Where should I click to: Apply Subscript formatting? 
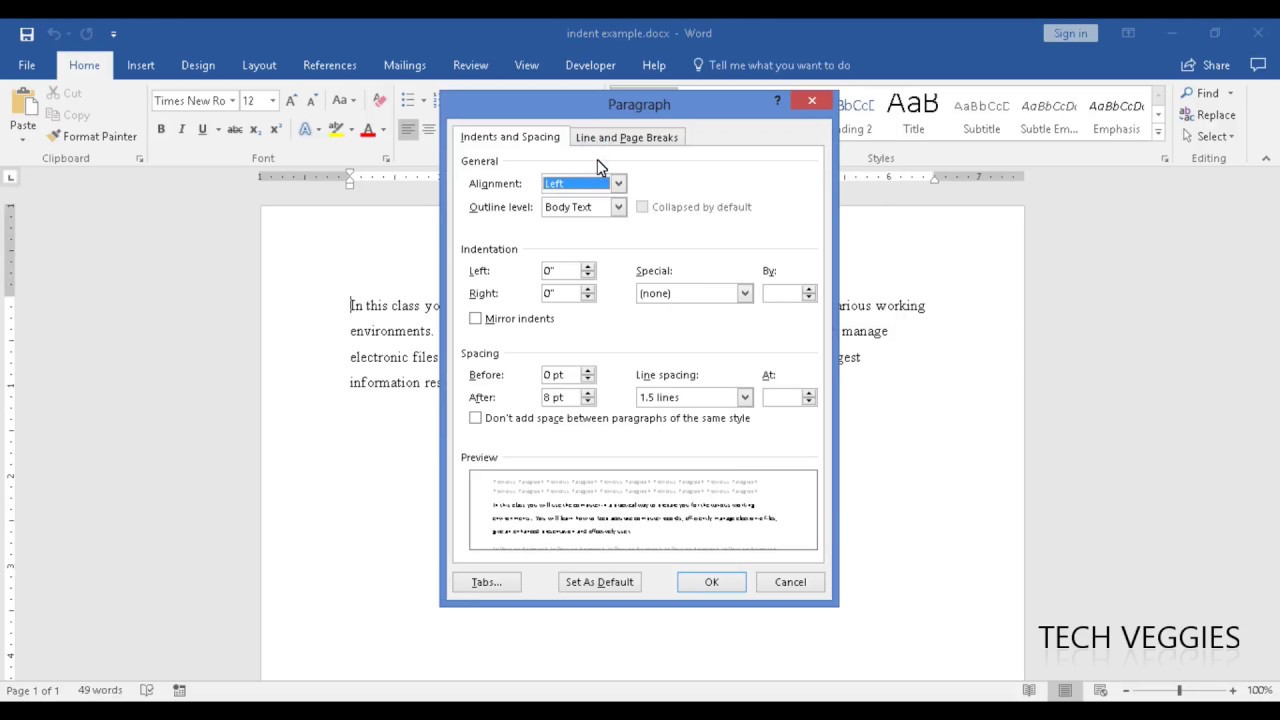click(x=255, y=130)
